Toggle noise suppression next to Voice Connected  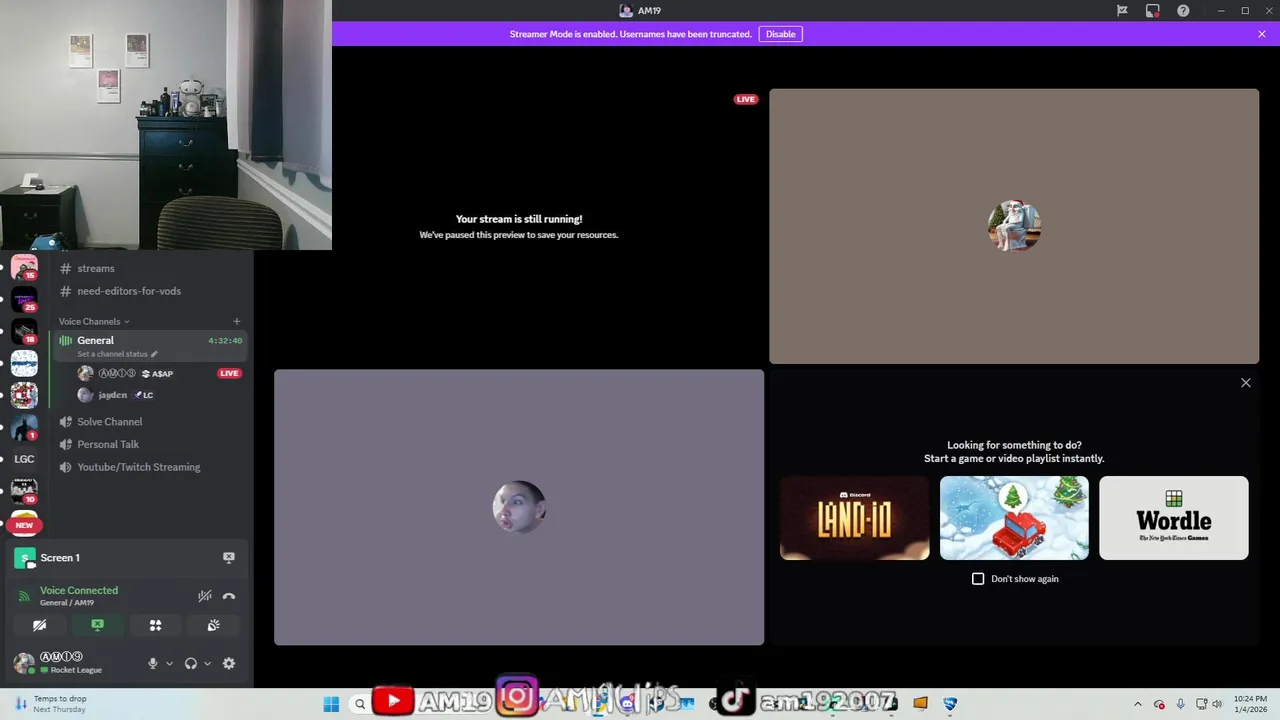pos(205,596)
